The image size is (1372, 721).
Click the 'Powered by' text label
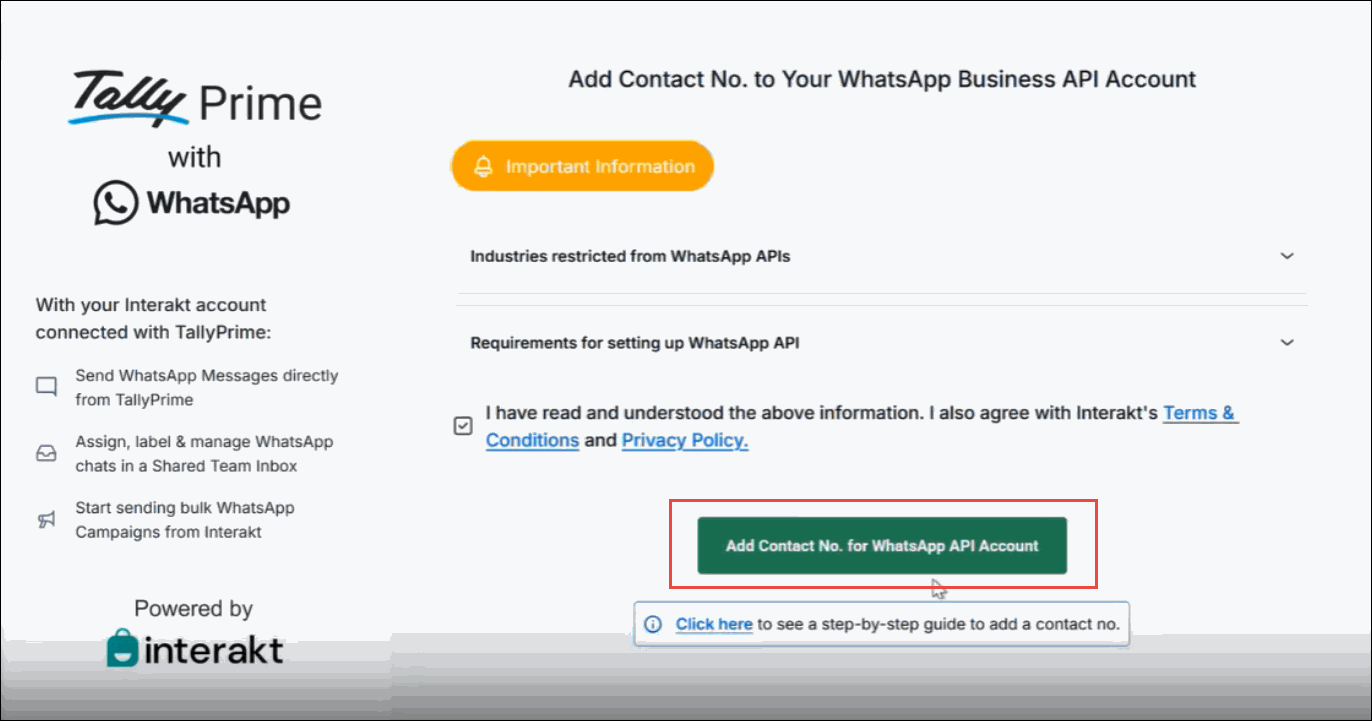[193, 608]
